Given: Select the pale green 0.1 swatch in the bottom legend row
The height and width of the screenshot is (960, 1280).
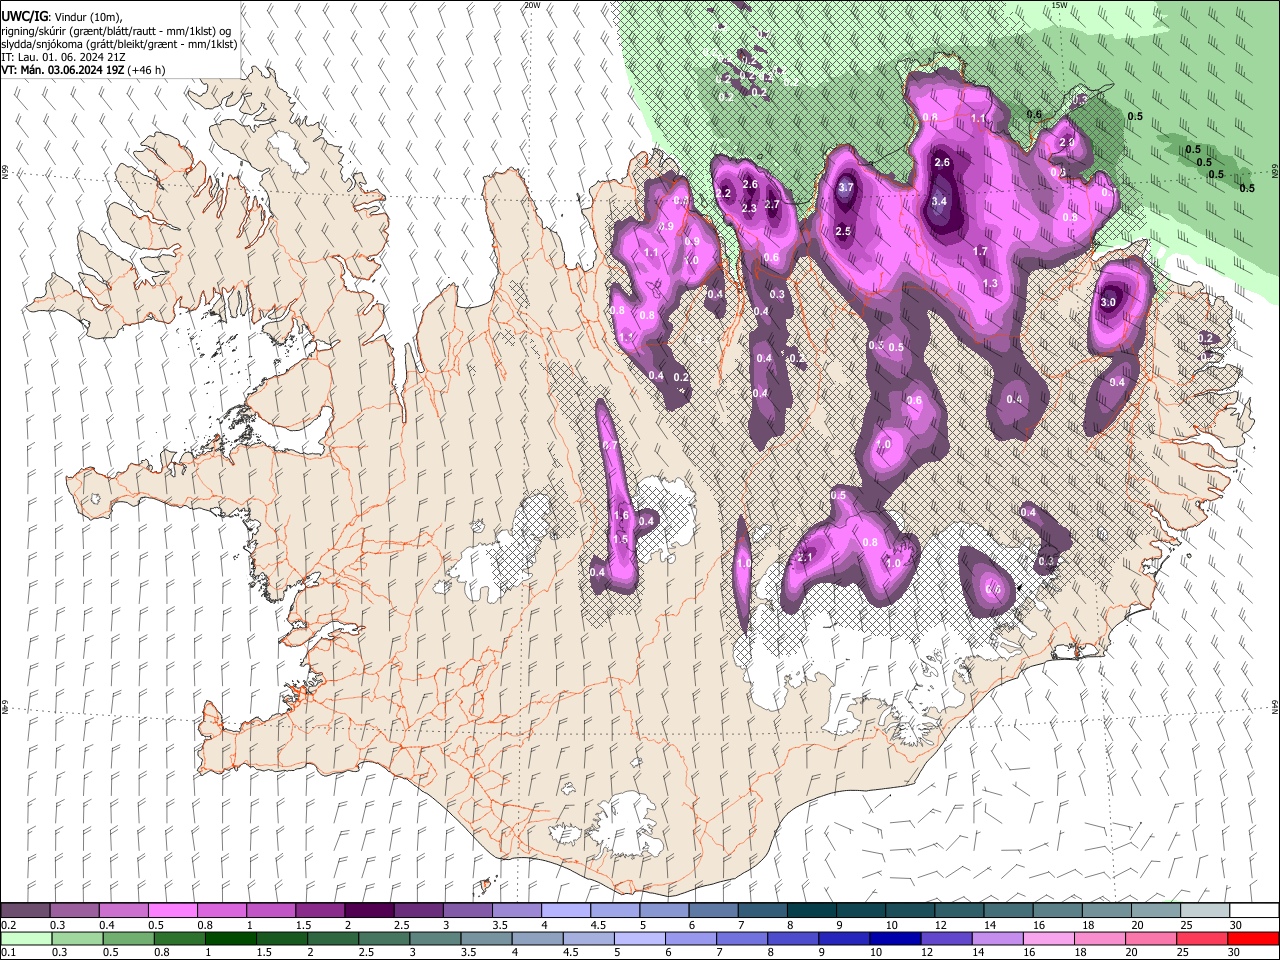Looking at the screenshot, I should pos(25,938).
